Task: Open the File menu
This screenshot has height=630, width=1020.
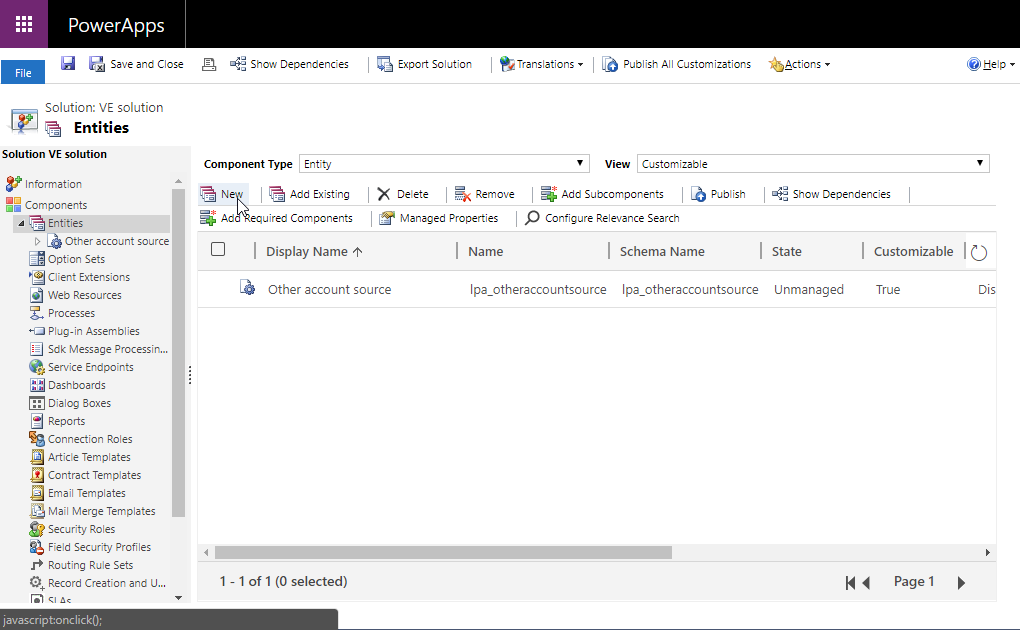Action: 23,73
